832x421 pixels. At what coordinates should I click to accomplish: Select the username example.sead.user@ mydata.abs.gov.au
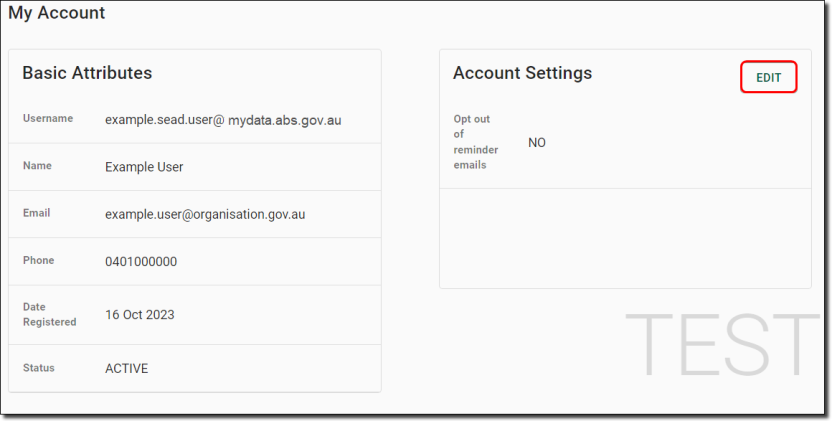223,120
